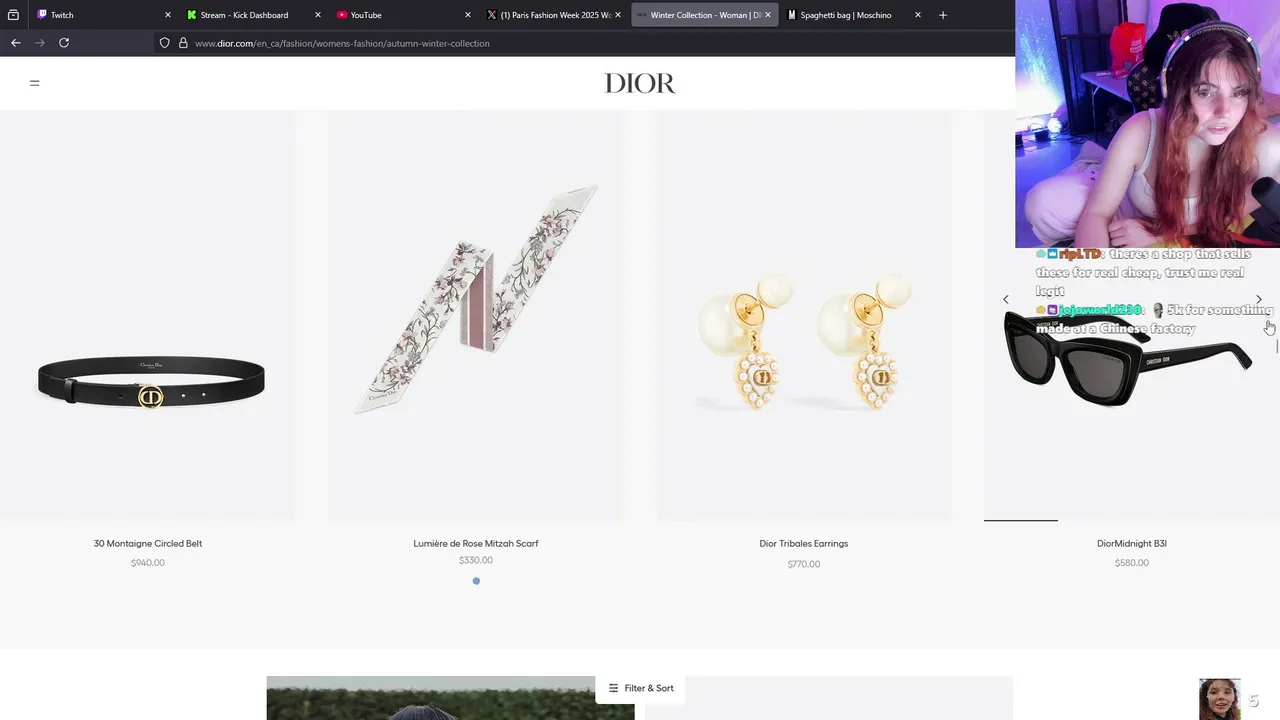Click the DiorMidnight B3I title
This screenshot has width=1280, height=720.
point(1132,543)
